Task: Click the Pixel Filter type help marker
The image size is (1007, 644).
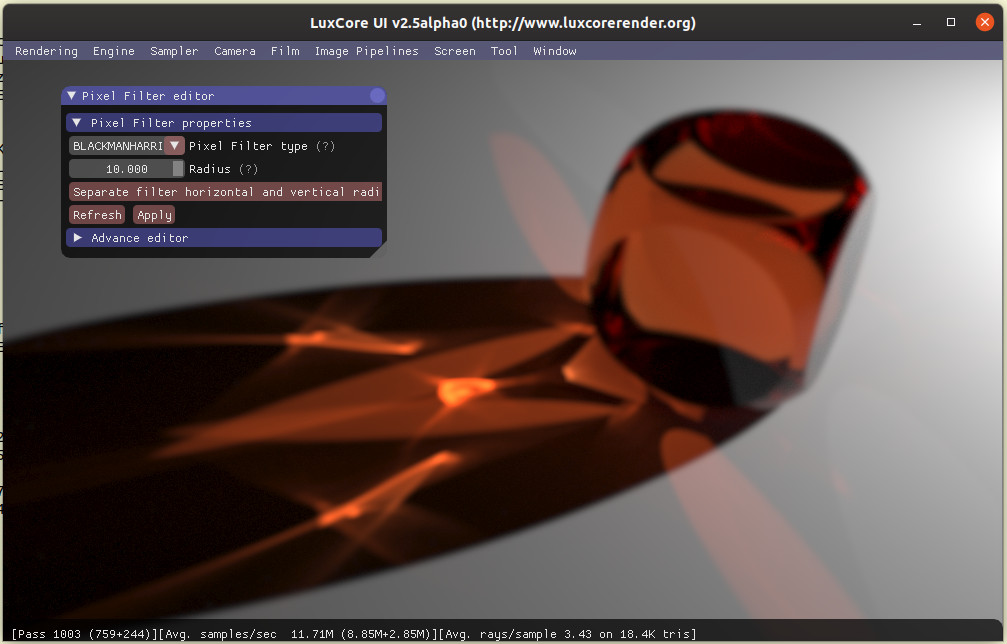Action: click(x=326, y=146)
